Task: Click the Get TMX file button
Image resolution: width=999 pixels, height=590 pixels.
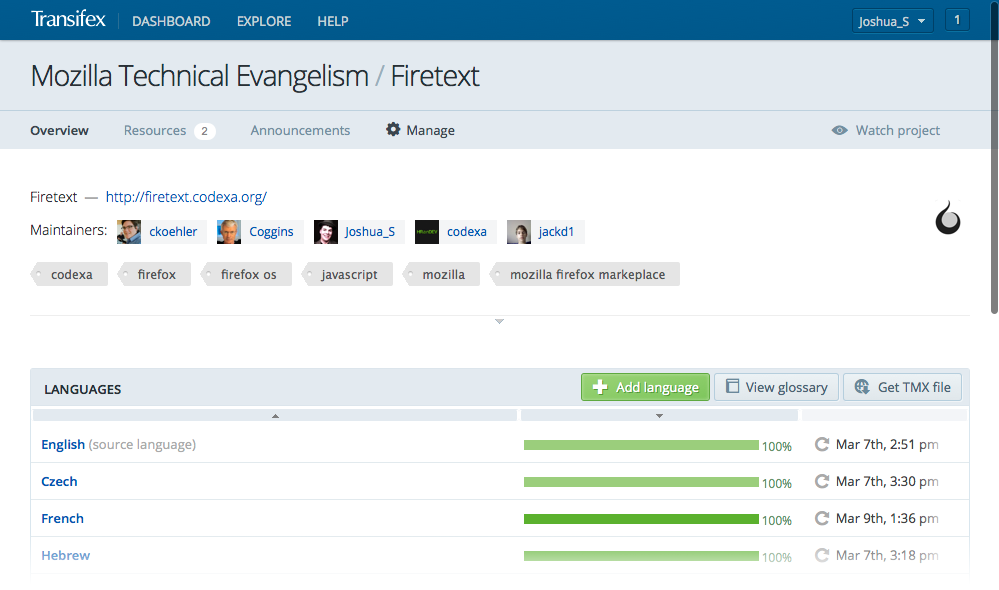Action: pyautogui.click(x=902, y=387)
